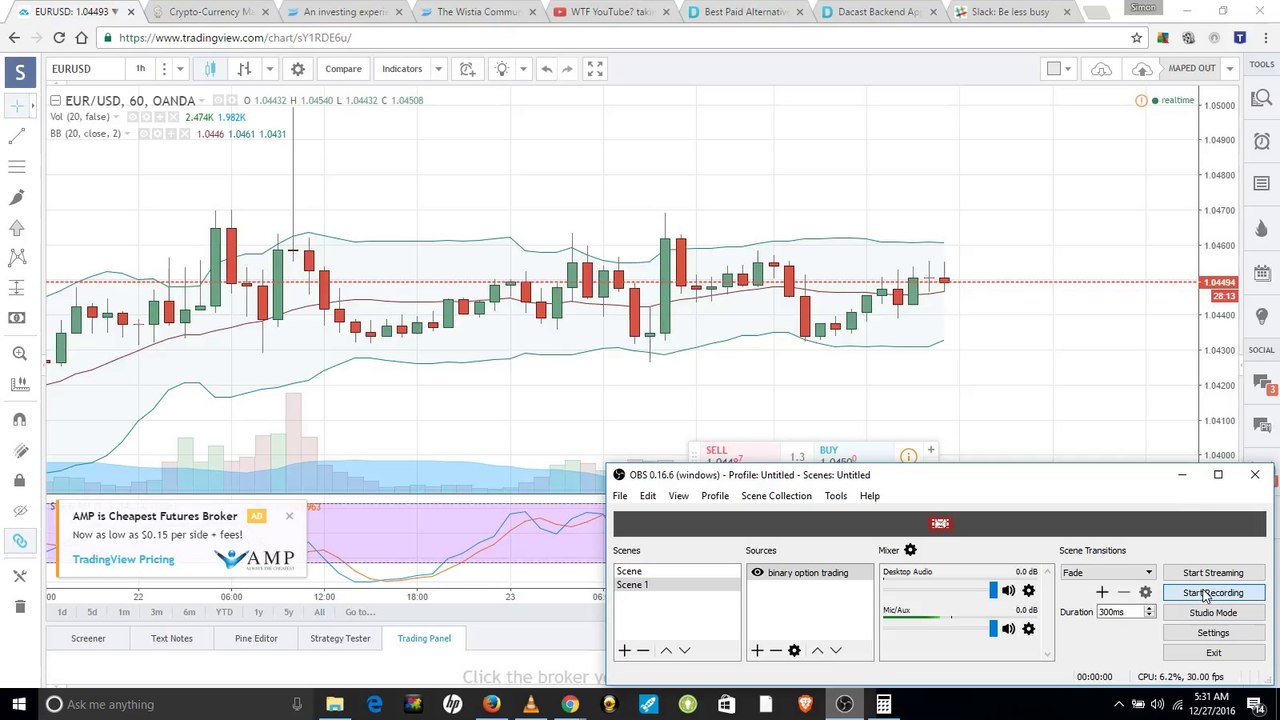Mute Mic/Aux speaker icon
This screenshot has width=1280, height=720.
[x=1008, y=629]
